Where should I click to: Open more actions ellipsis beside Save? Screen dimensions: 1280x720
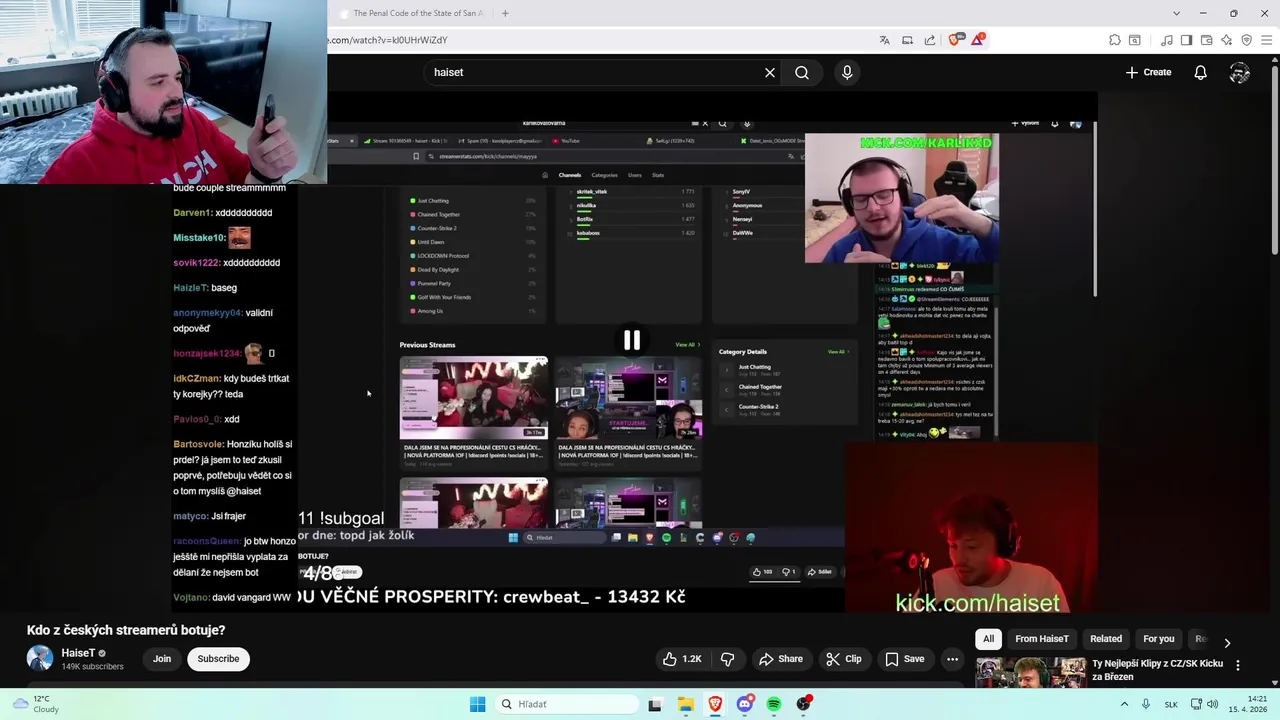(952, 659)
